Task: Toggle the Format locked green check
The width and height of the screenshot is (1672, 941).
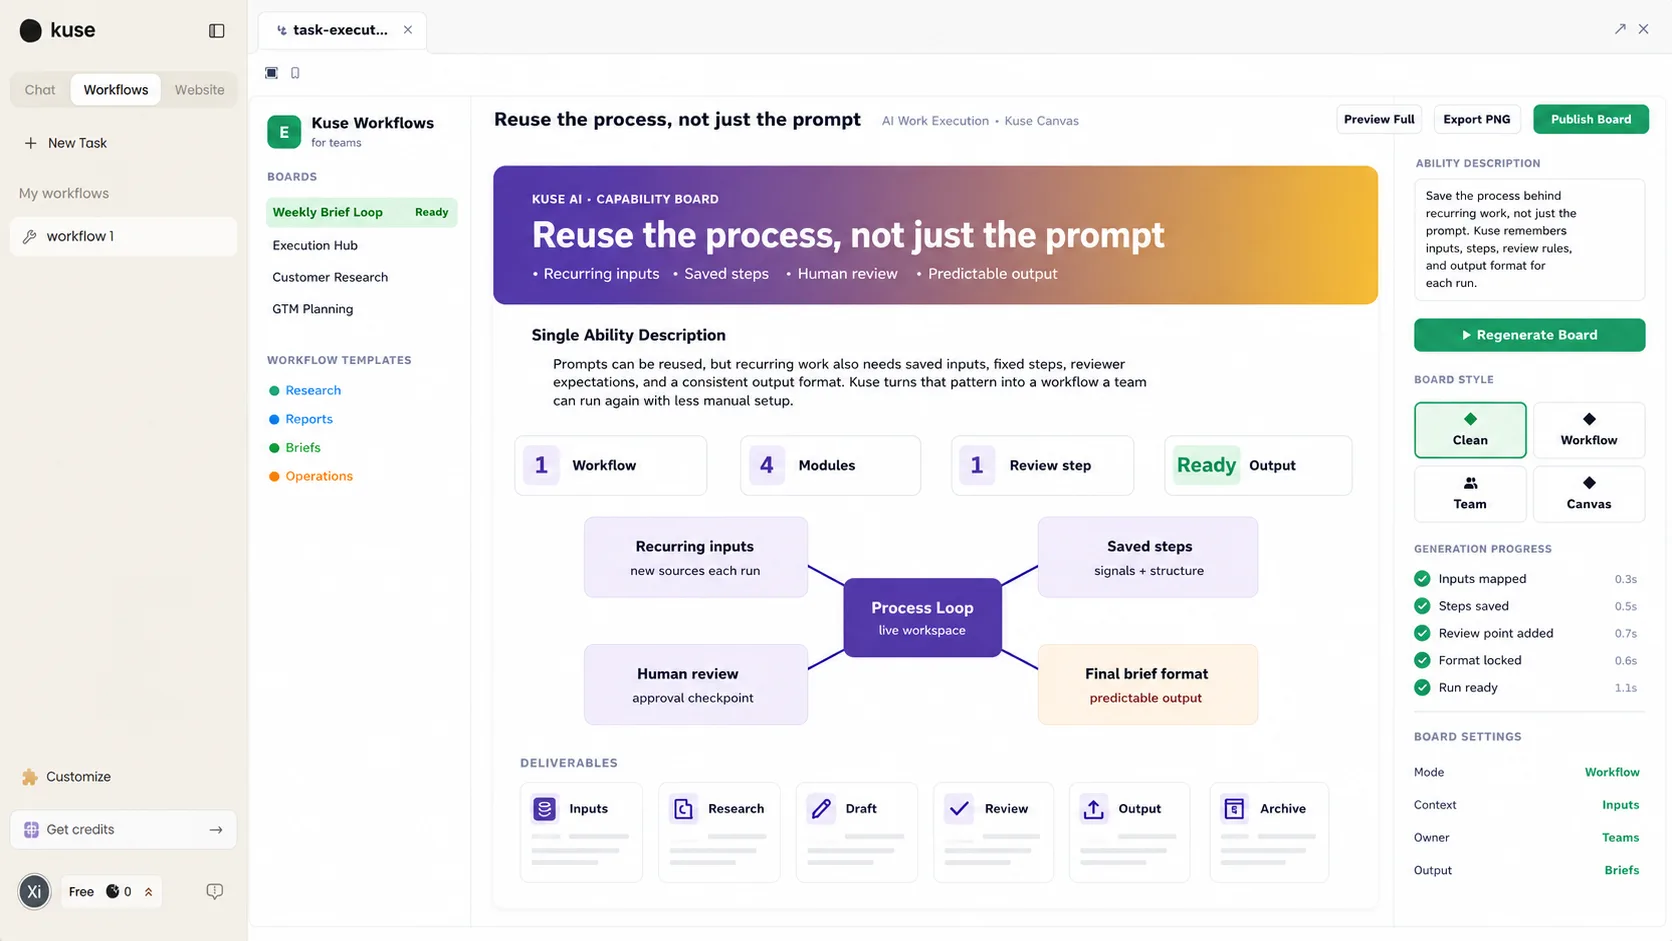Action: click(x=1422, y=660)
